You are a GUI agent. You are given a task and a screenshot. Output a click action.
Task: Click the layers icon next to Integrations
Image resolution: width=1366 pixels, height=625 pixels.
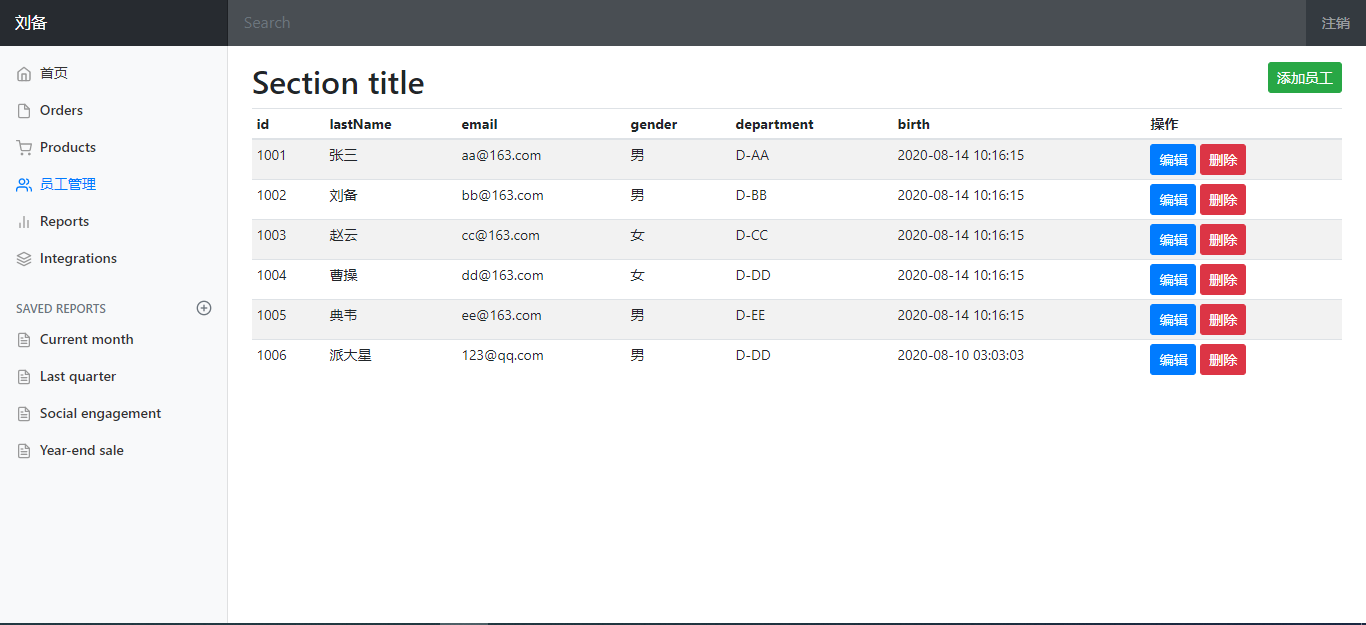[24, 259]
